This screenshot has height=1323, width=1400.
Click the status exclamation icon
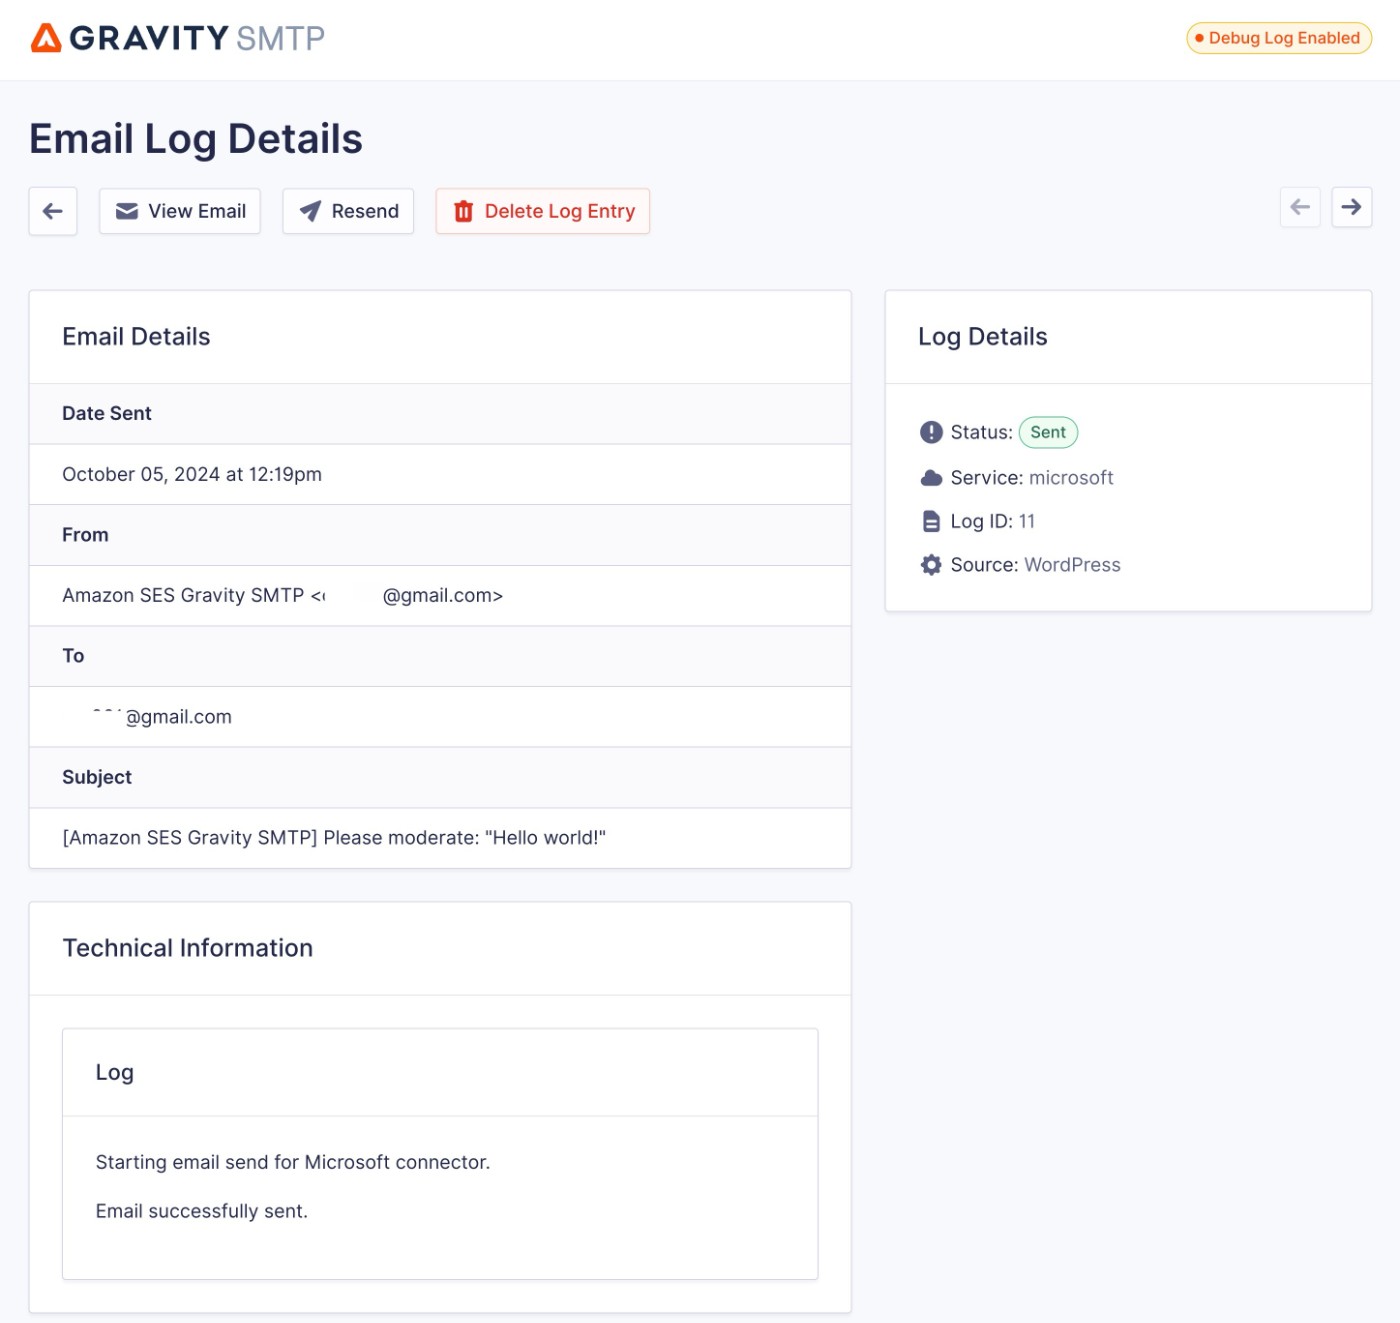click(x=931, y=432)
